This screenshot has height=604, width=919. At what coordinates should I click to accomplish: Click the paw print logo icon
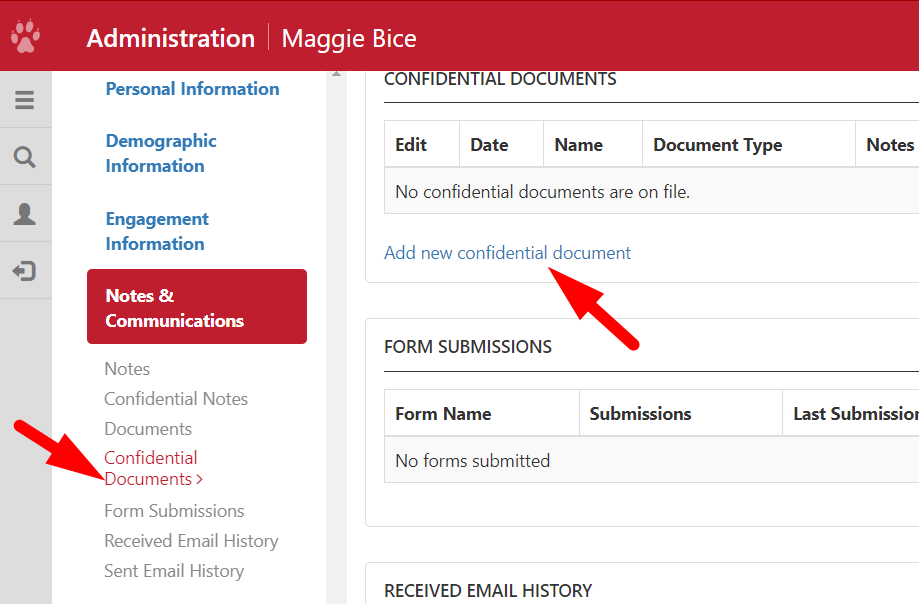coord(25,36)
